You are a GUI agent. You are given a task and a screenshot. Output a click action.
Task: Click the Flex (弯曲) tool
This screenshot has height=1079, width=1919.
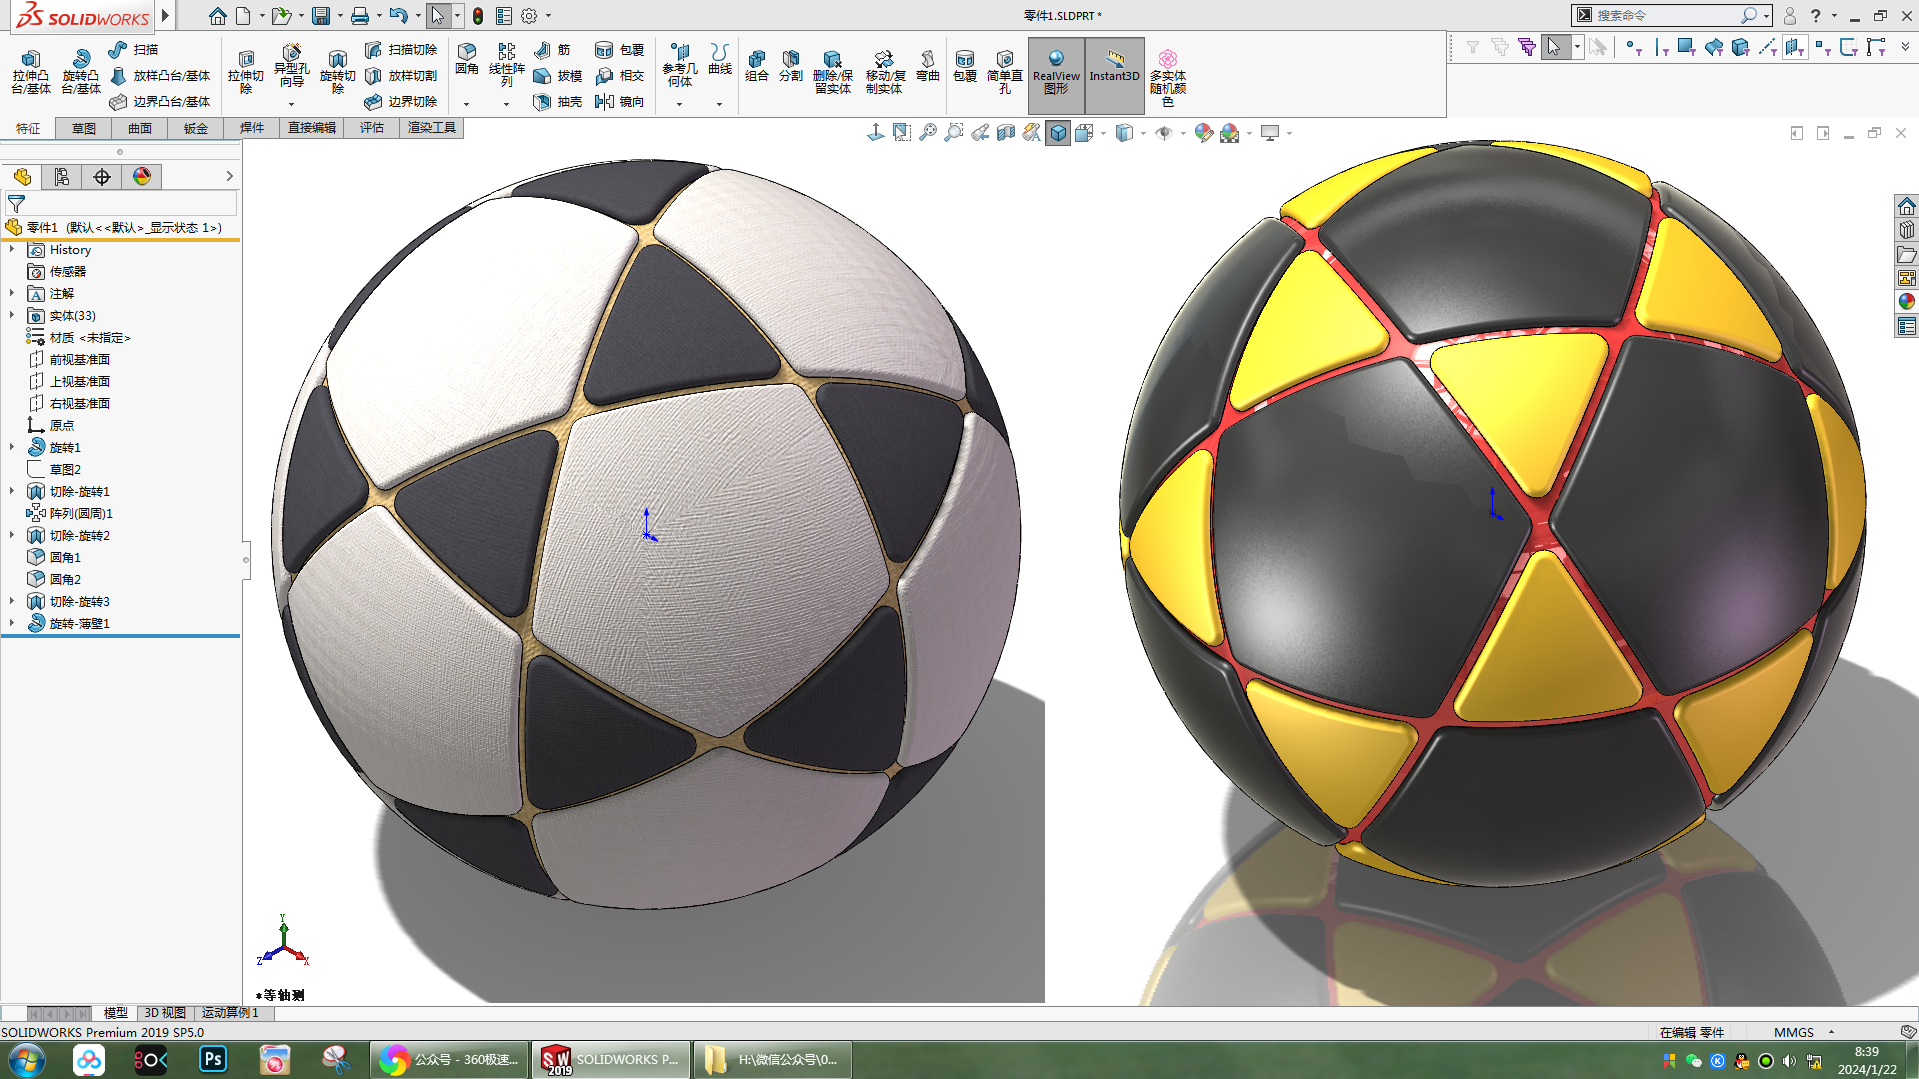[928, 66]
